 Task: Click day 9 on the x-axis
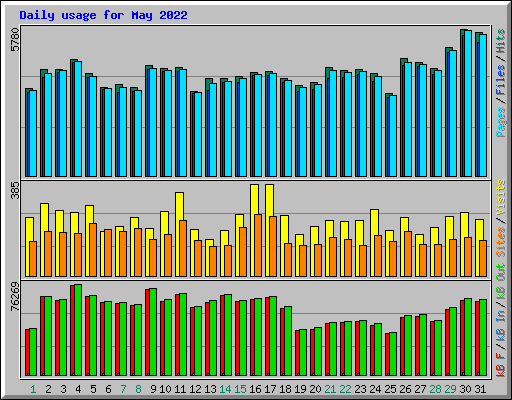[153, 389]
